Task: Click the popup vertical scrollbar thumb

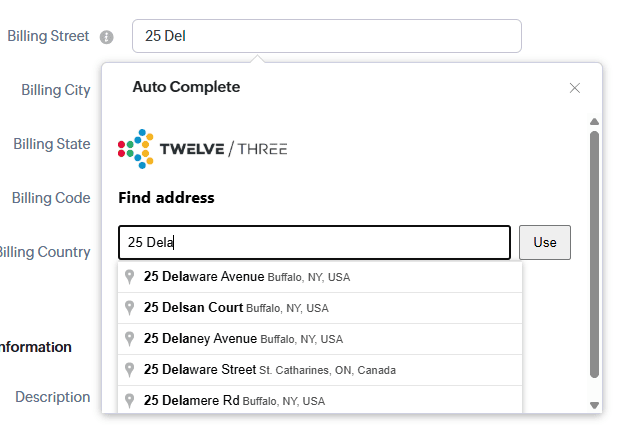Action: click(594, 254)
